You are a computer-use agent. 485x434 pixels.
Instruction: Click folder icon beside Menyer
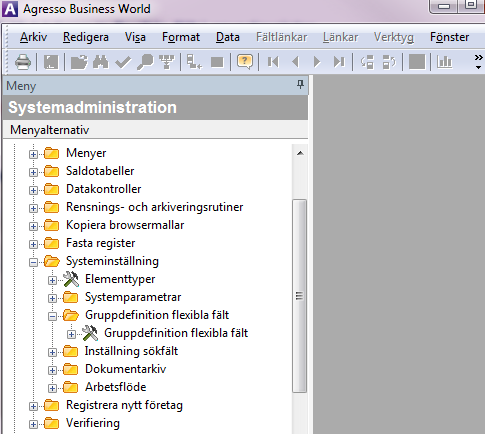tap(51, 153)
